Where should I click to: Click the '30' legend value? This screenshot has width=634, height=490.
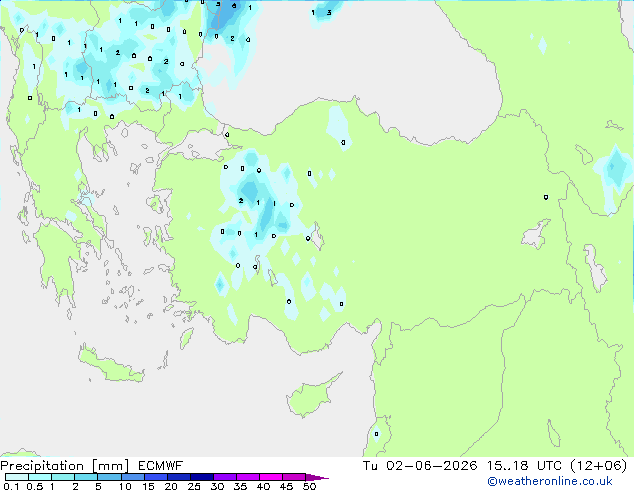[217, 486]
